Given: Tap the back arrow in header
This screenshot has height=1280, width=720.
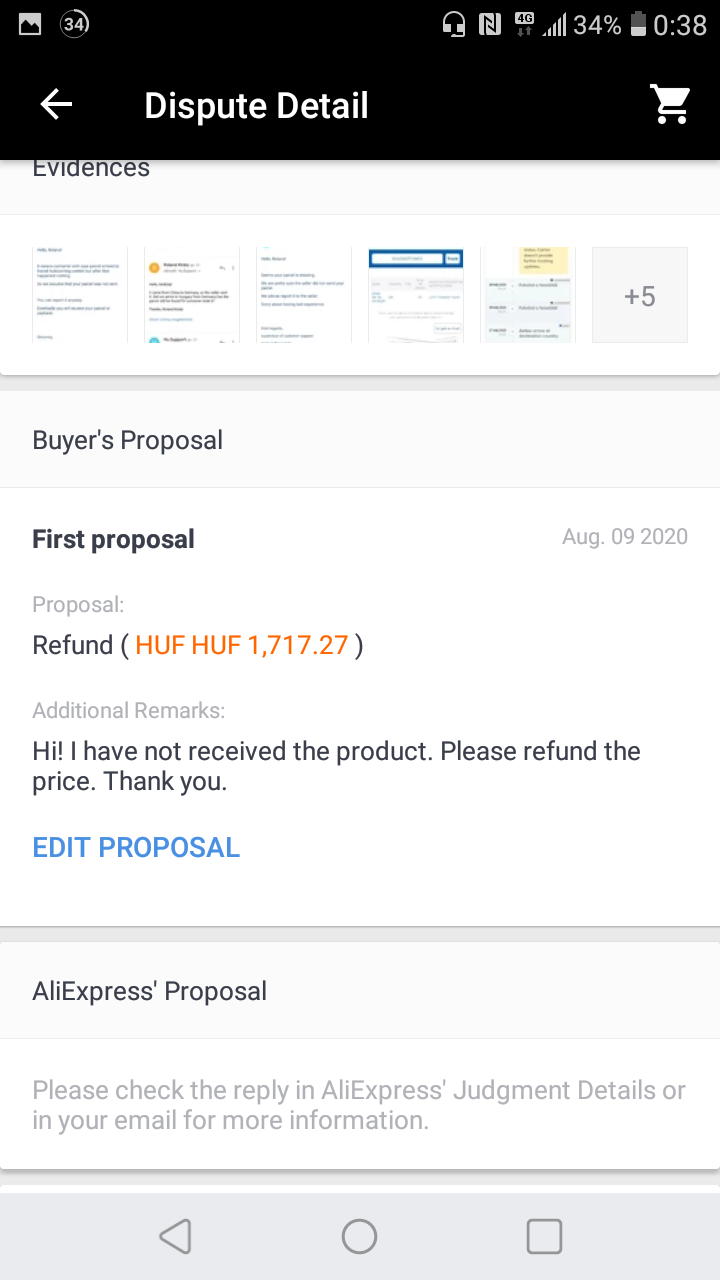Looking at the screenshot, I should tap(56, 105).
